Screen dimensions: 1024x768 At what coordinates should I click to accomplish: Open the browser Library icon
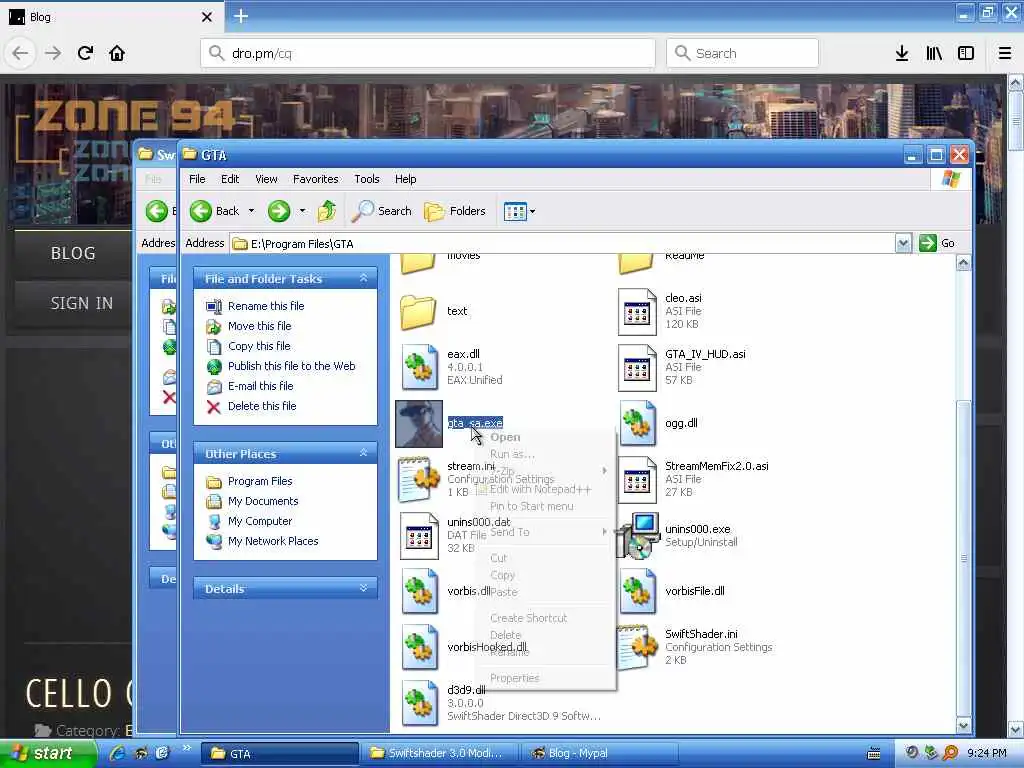[x=934, y=53]
